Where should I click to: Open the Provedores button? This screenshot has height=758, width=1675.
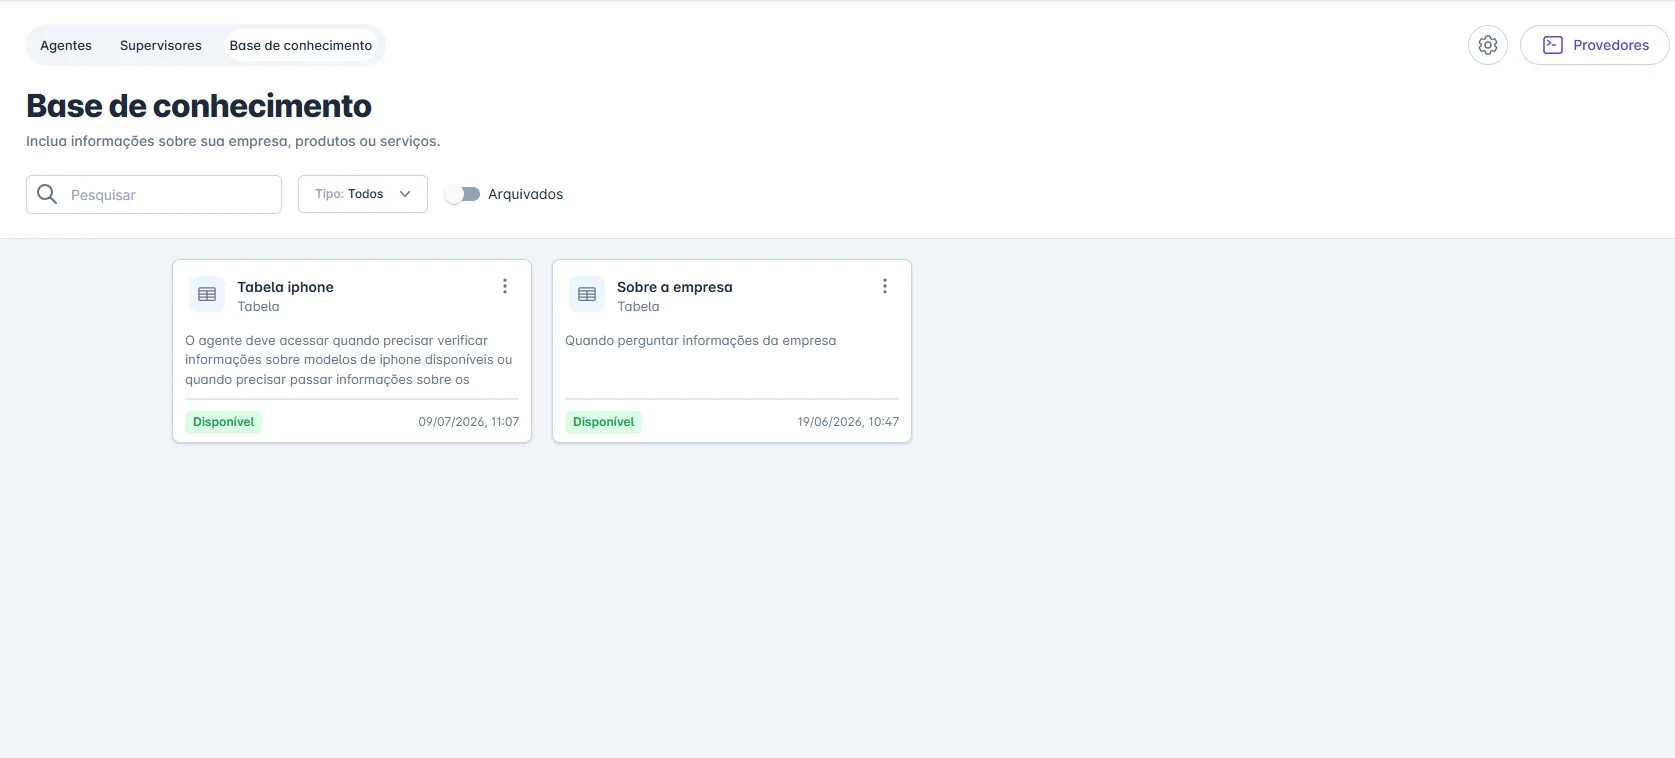[1595, 45]
